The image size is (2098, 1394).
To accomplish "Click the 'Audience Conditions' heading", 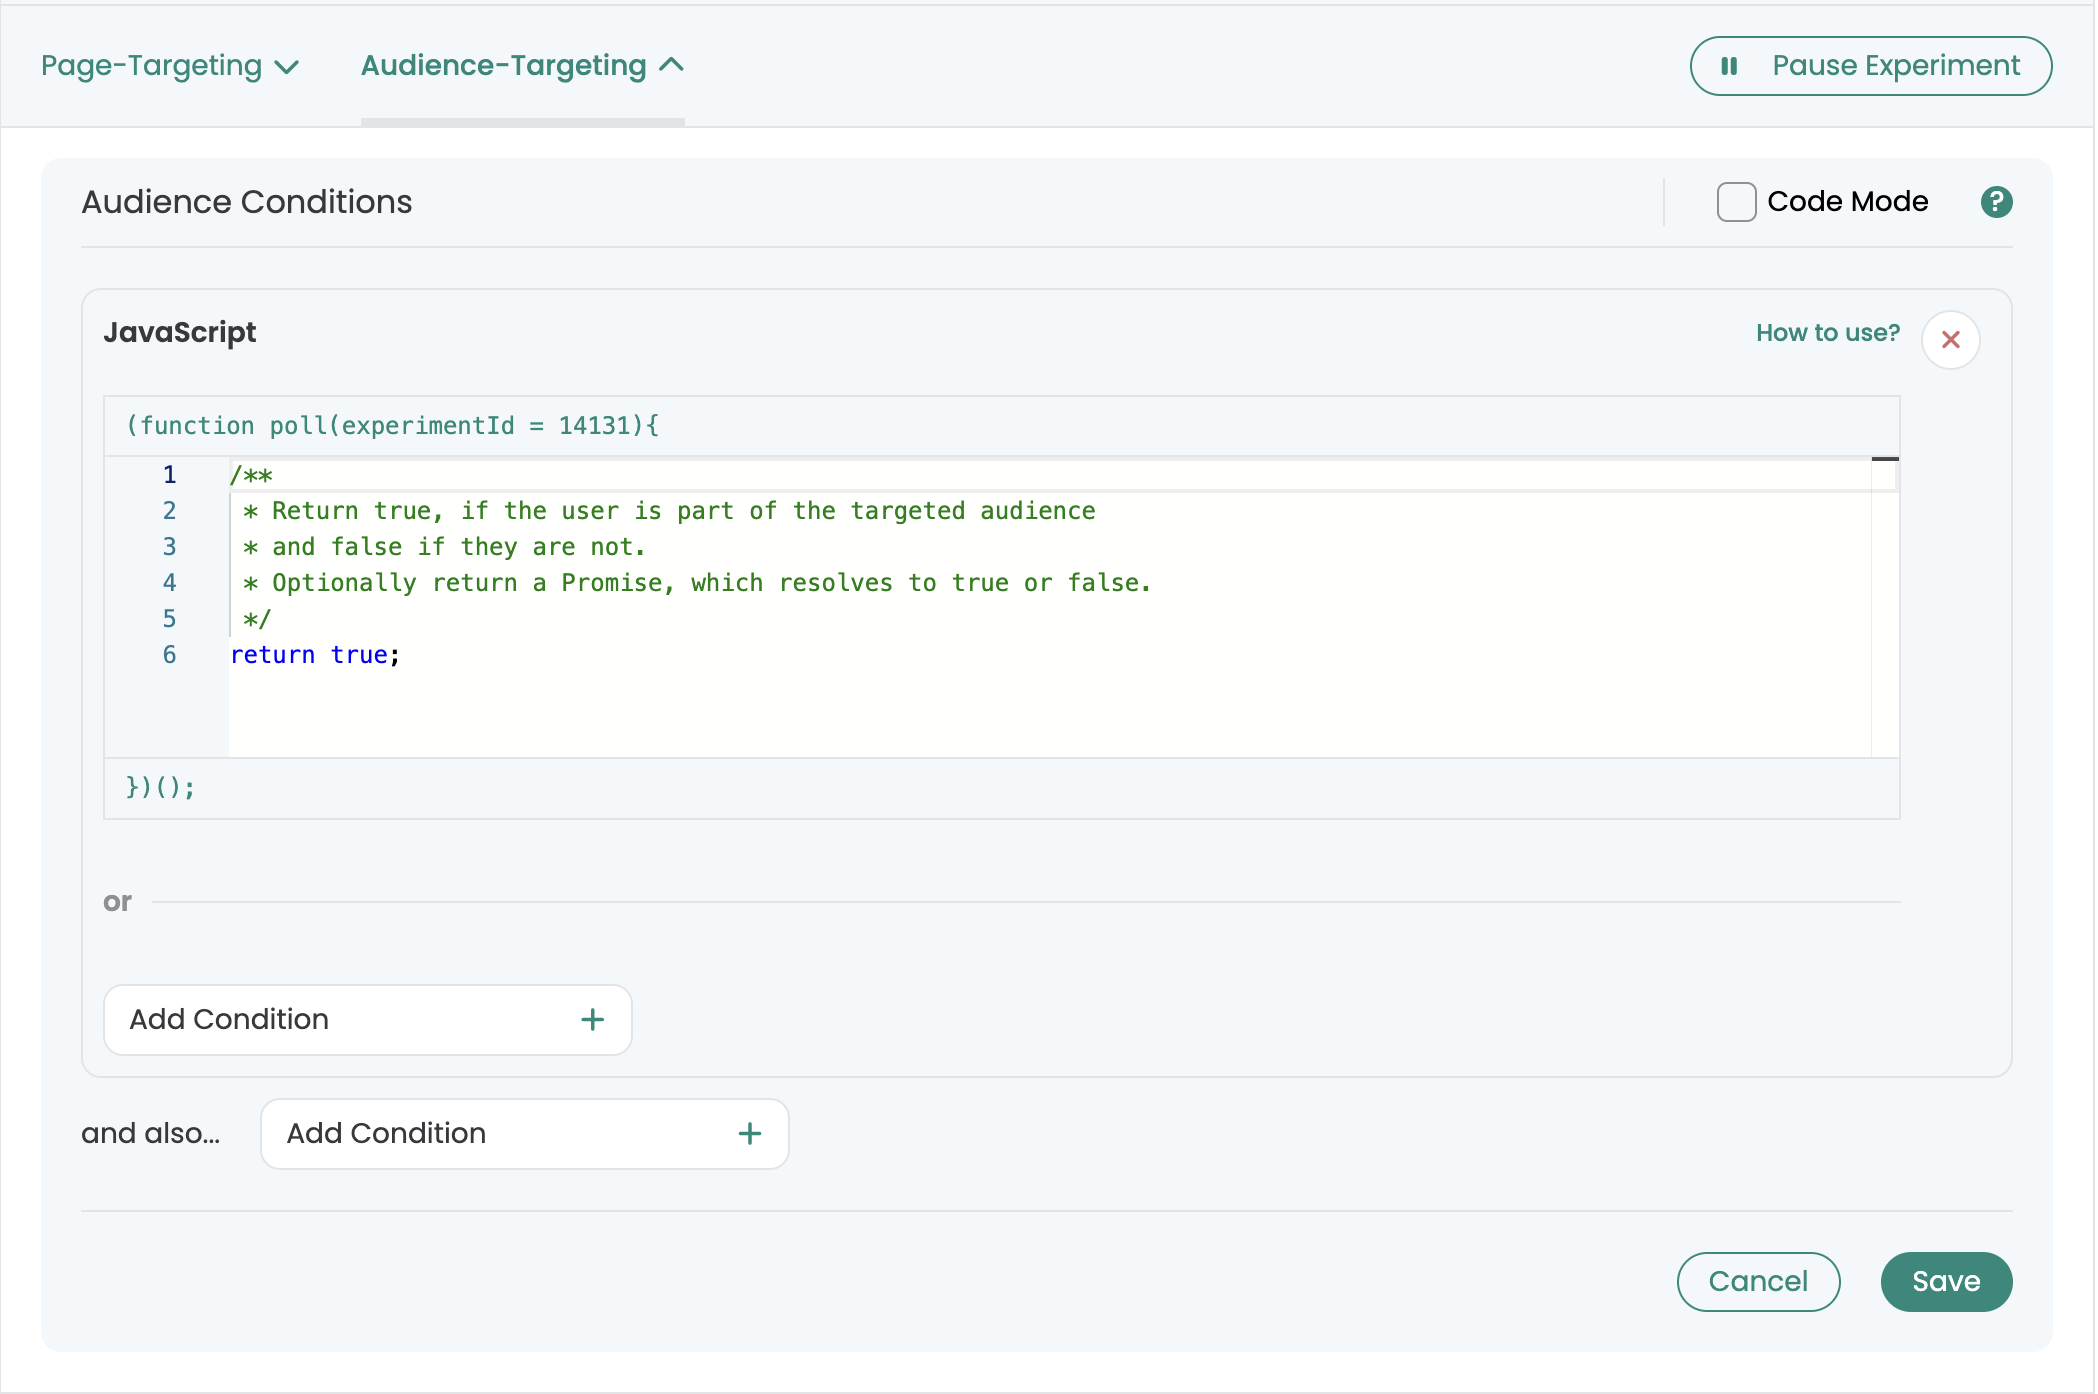I will (246, 202).
